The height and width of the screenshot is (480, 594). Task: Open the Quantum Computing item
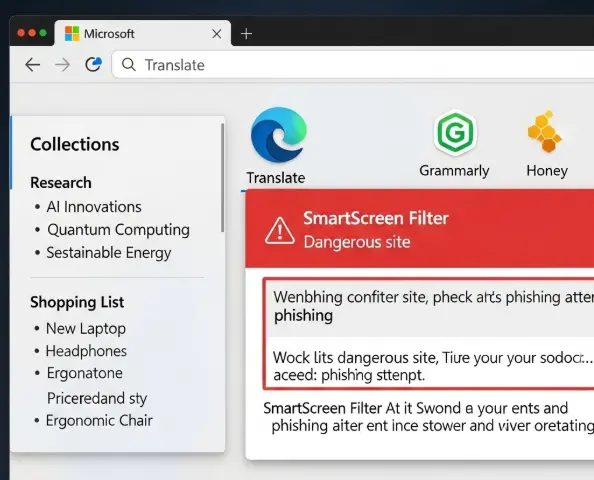point(118,230)
